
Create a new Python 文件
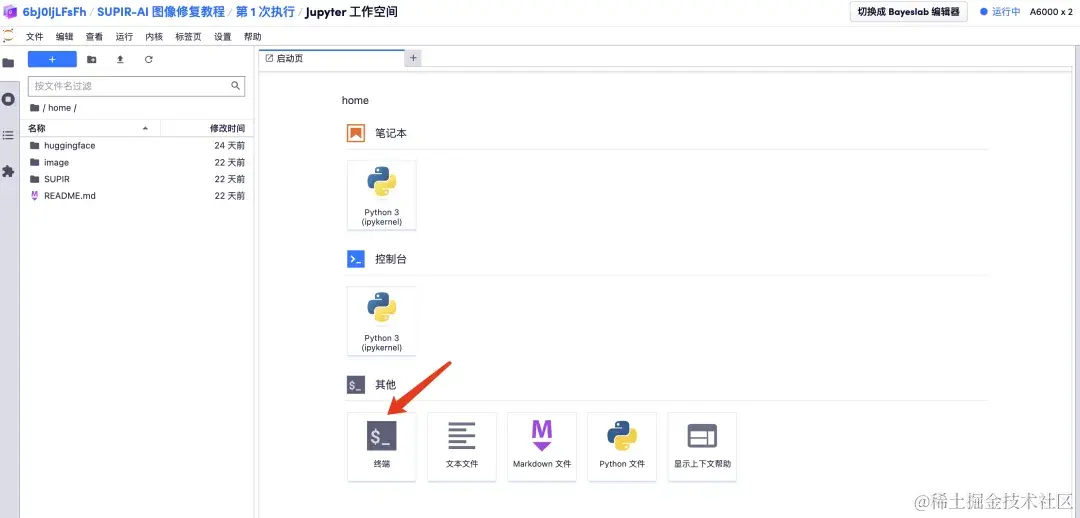(x=622, y=446)
